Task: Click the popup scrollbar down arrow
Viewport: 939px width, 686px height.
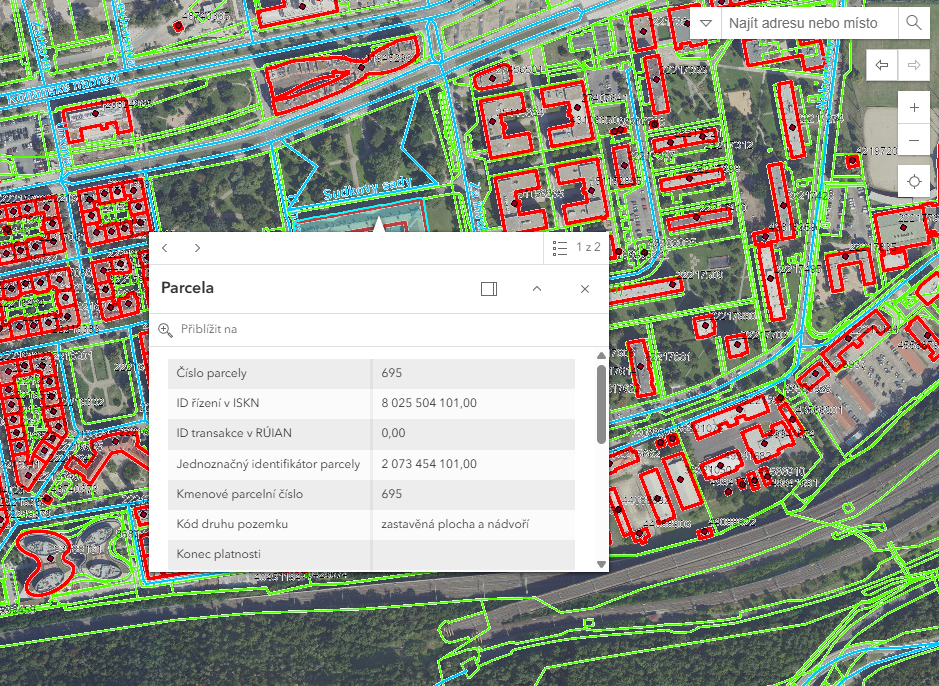Action: click(601, 564)
